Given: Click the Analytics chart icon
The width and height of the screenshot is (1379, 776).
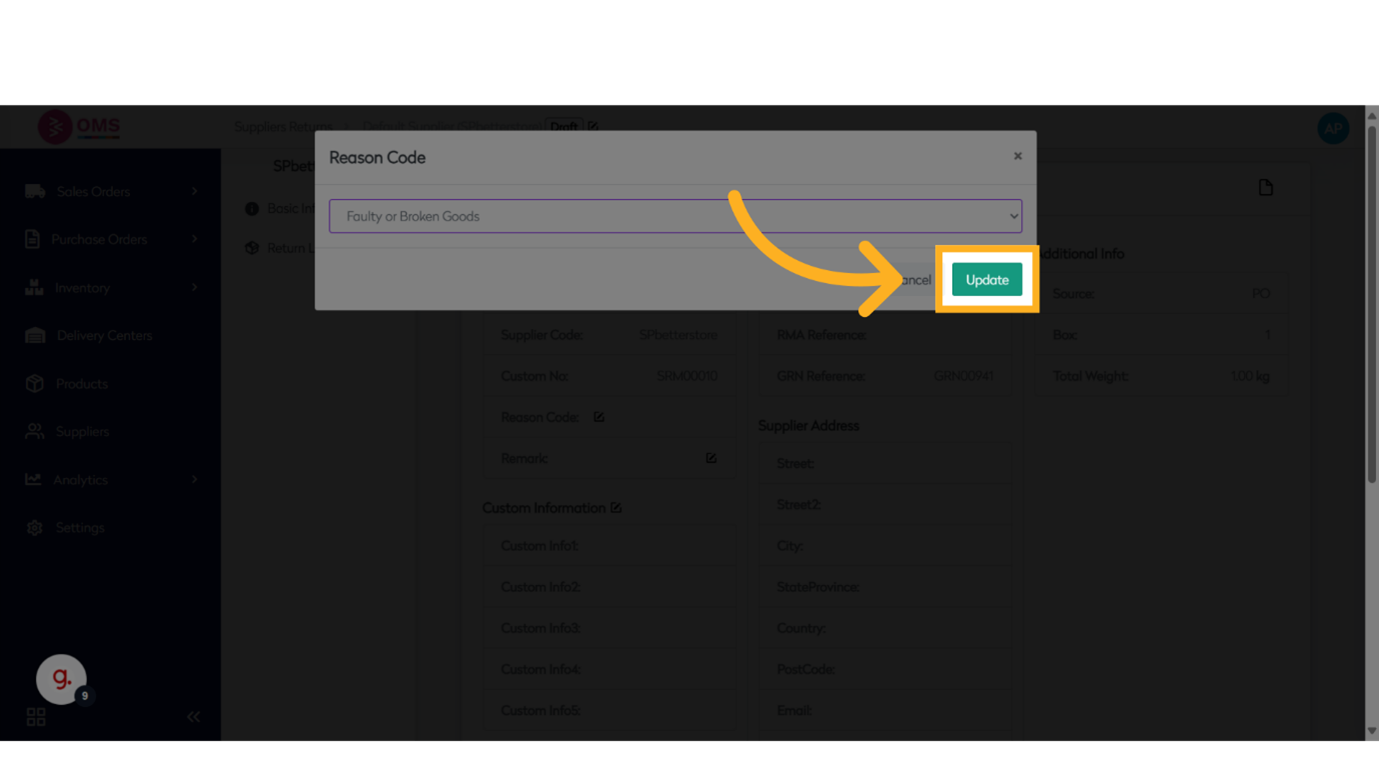Looking at the screenshot, I should (x=34, y=480).
